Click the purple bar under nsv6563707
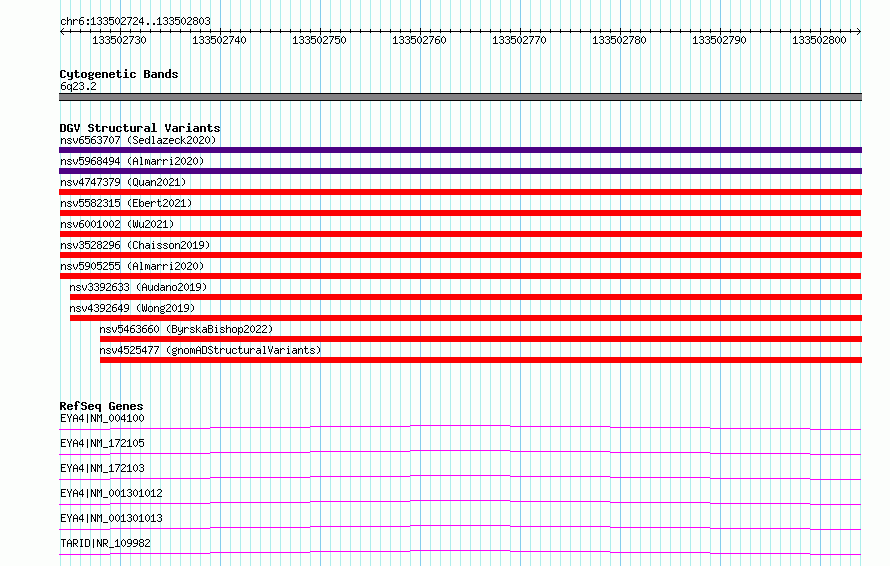The width and height of the screenshot is (890, 566). [460, 150]
